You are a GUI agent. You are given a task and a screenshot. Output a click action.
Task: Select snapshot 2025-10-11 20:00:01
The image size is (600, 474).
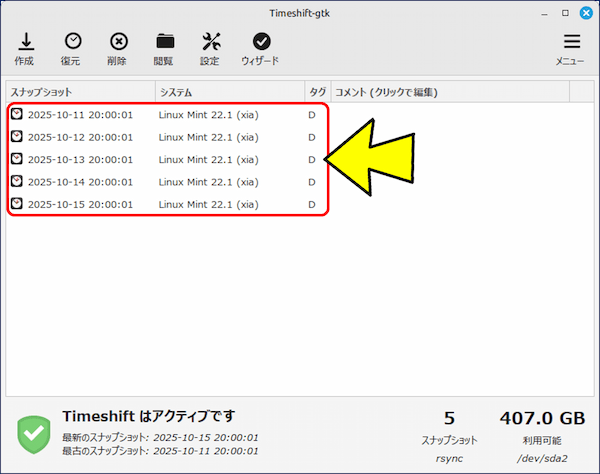tap(80, 115)
